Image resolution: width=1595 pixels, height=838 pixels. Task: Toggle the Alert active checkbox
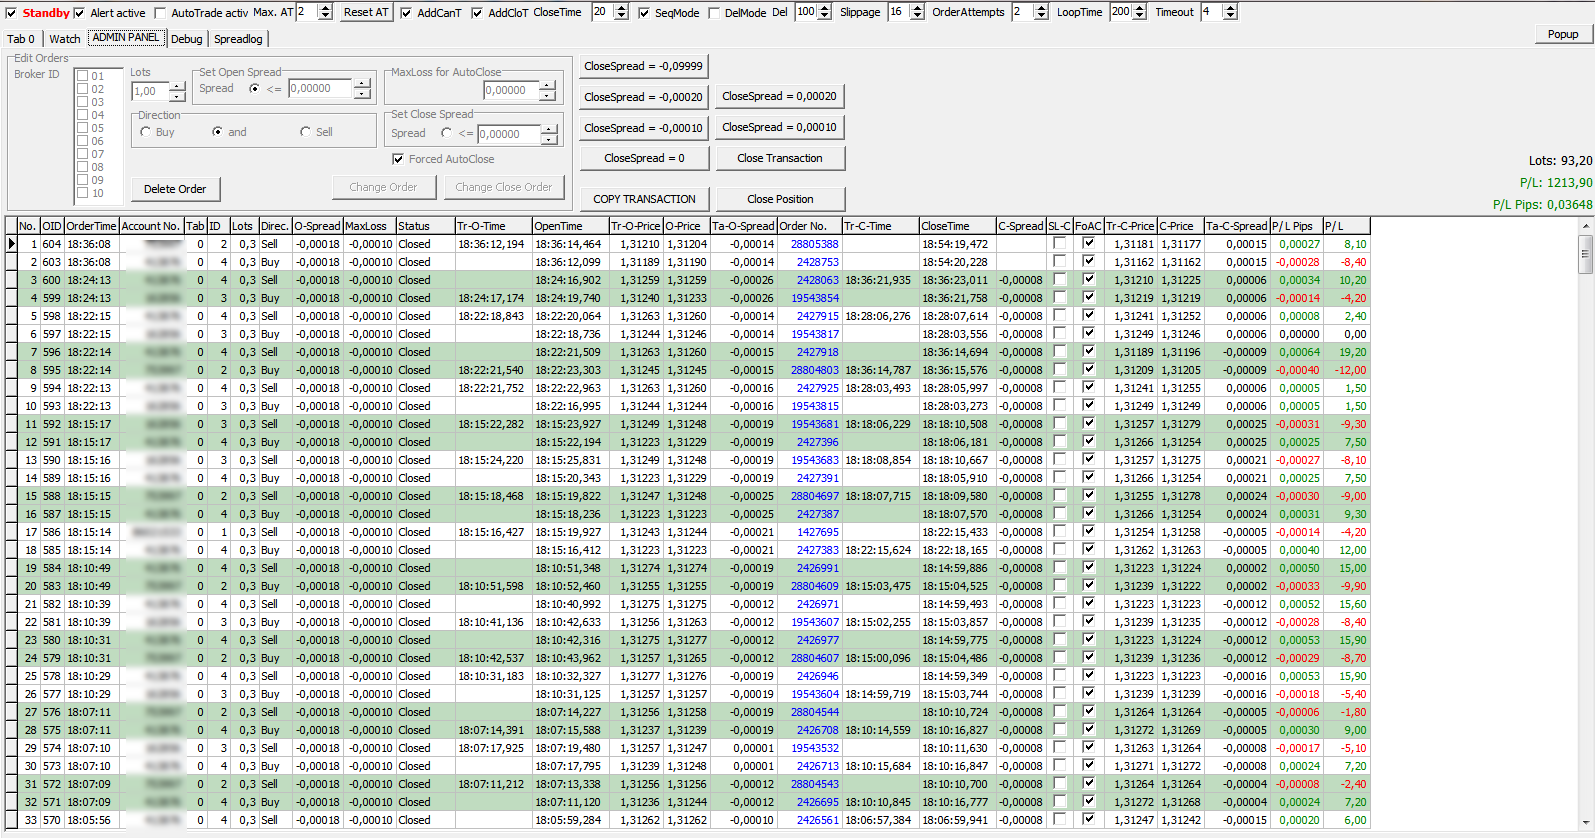coord(79,13)
